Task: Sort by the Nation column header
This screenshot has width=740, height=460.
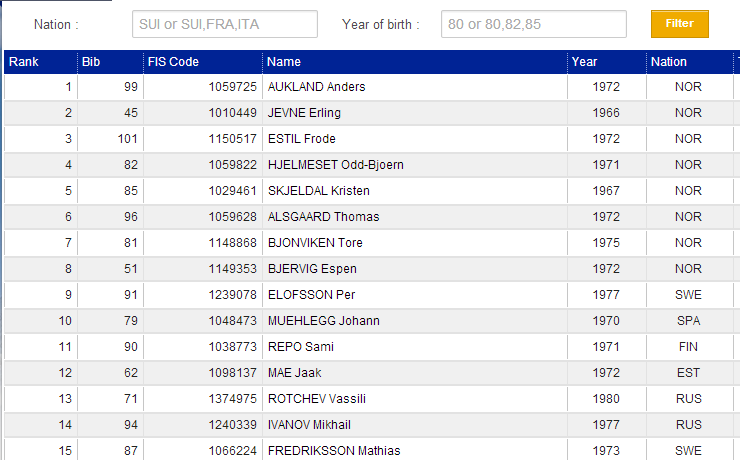Action: (669, 62)
